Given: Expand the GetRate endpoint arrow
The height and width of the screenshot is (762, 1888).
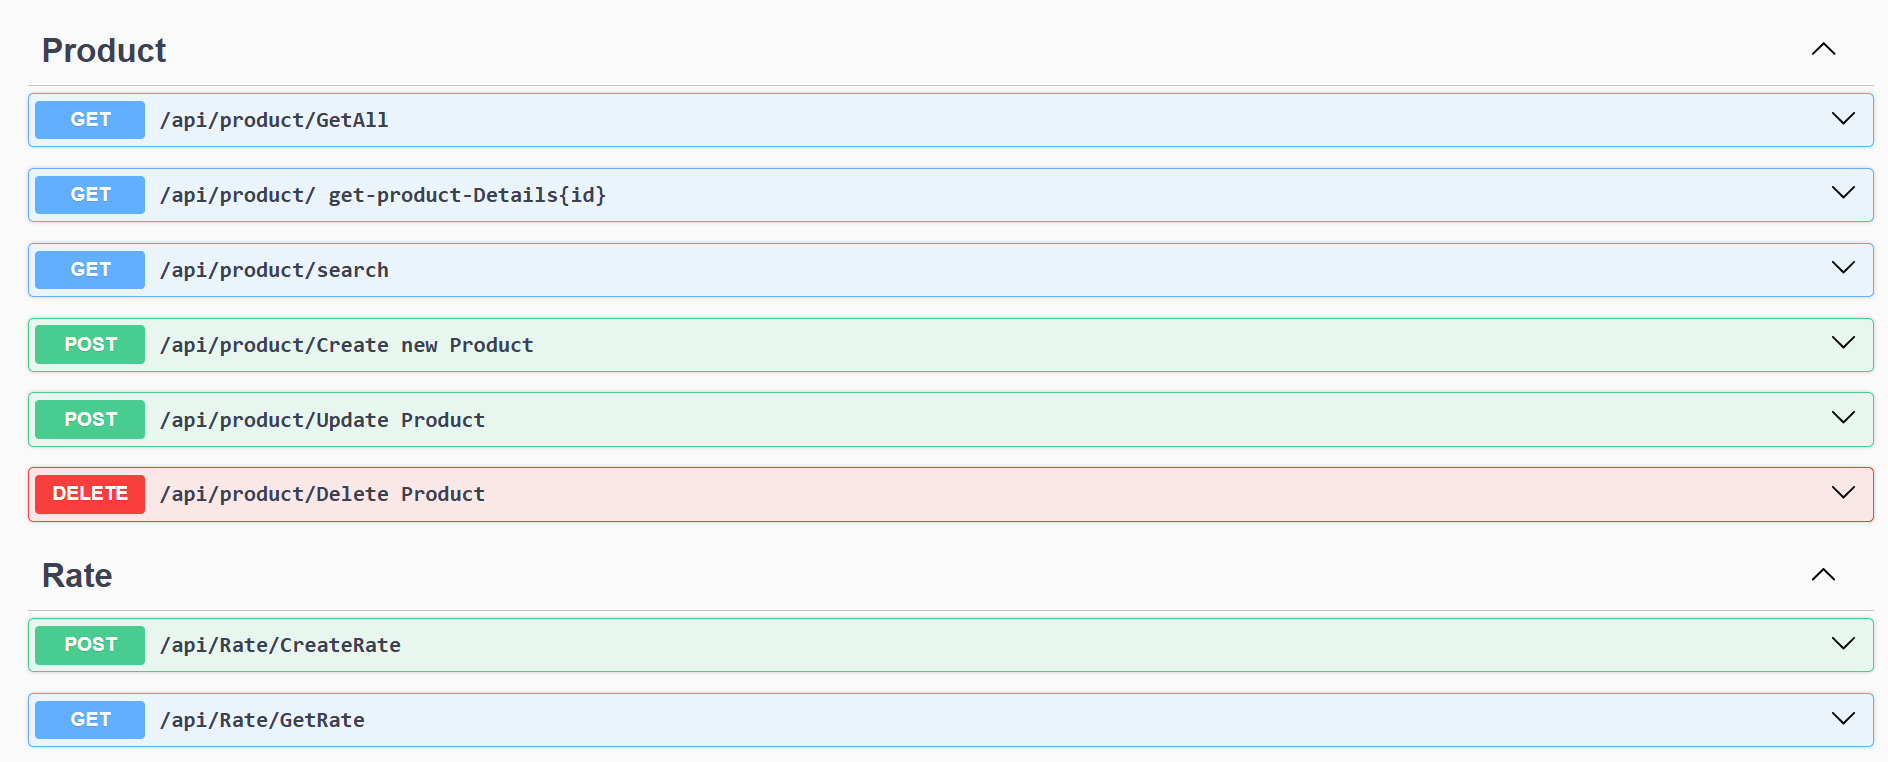Looking at the screenshot, I should pos(1842,719).
